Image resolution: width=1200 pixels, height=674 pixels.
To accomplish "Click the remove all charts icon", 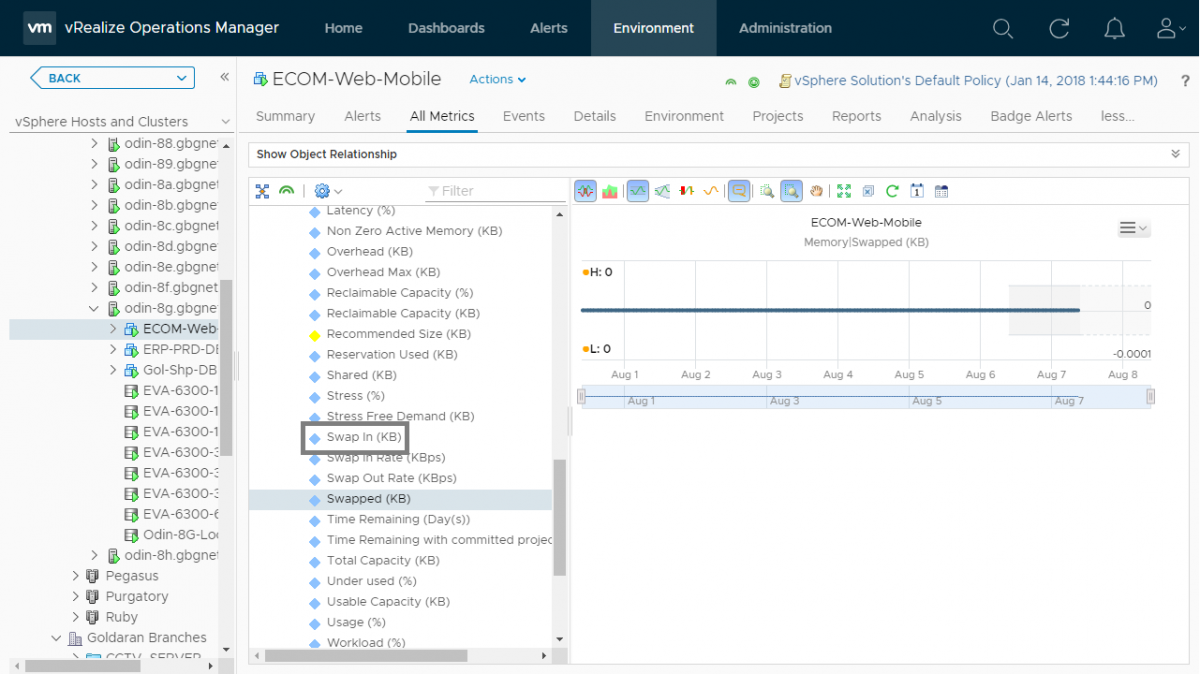I will [868, 191].
